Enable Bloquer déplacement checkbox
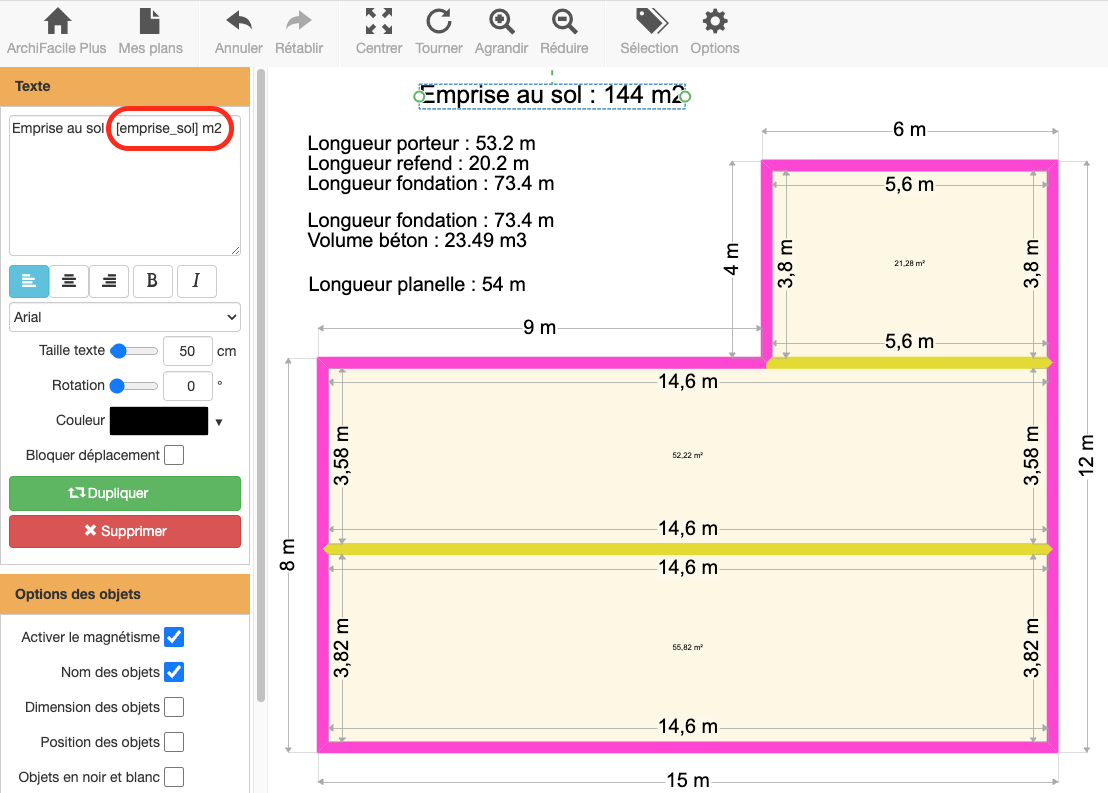 [x=174, y=455]
